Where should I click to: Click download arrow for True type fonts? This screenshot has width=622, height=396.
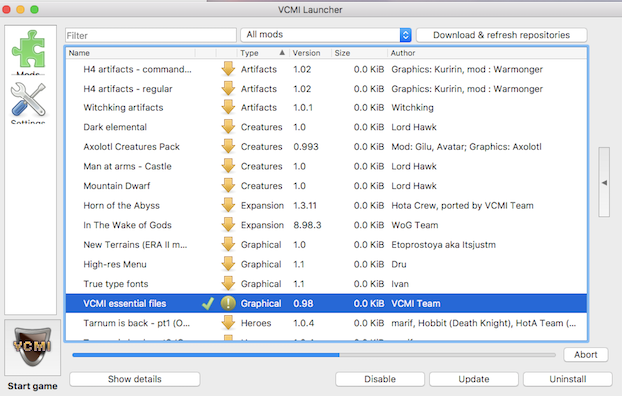[228, 284]
